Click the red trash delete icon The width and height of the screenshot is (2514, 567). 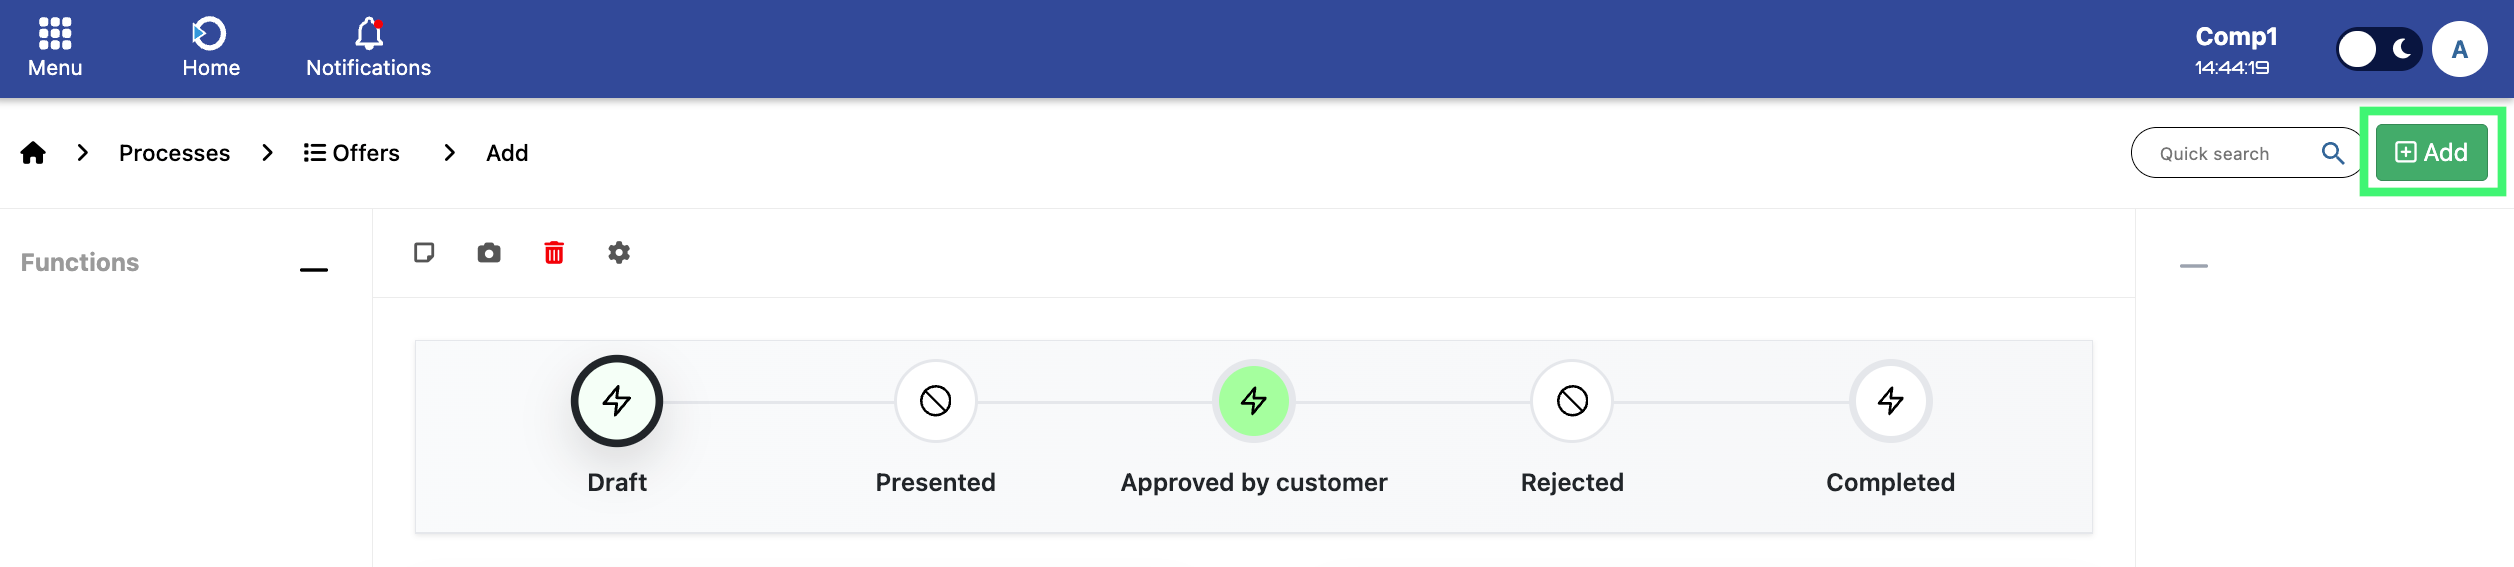pos(554,253)
